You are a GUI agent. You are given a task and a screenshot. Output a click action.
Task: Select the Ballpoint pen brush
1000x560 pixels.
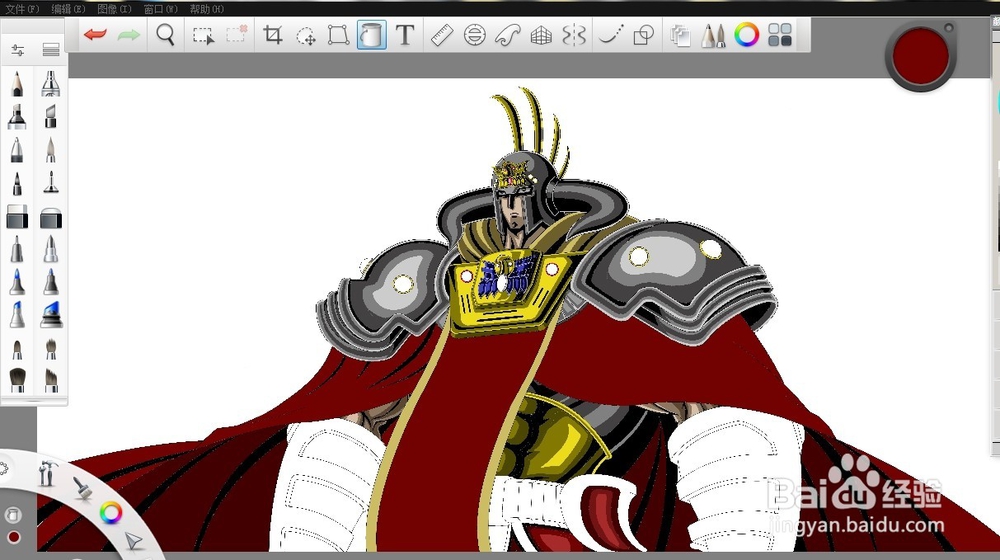point(17,150)
